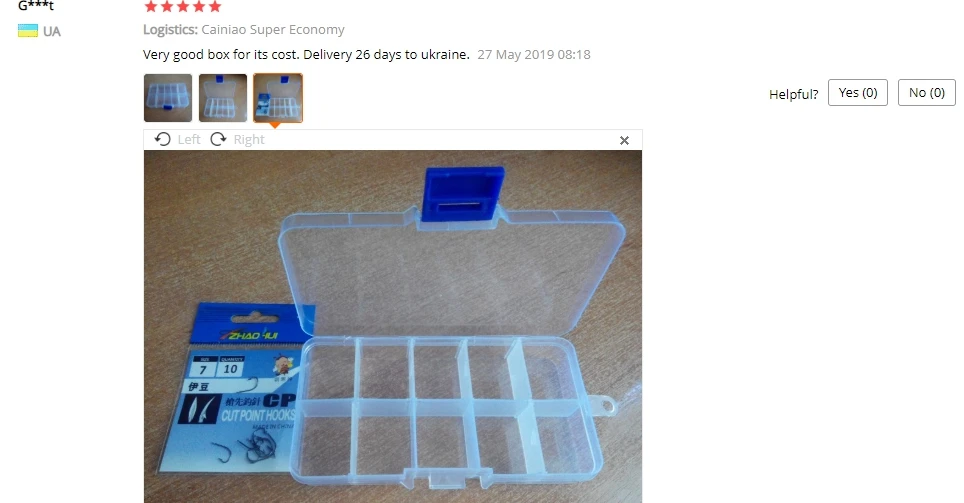The width and height of the screenshot is (964, 503).
Task: Open the first thumbnail of closed box
Action: [x=168, y=98]
